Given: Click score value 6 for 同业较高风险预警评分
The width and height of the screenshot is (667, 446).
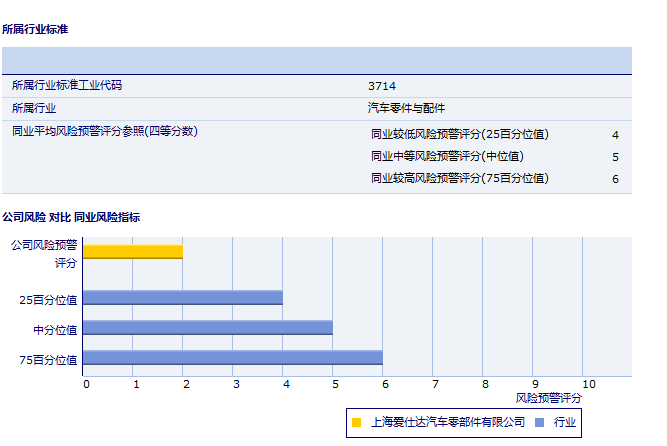Looking at the screenshot, I should pos(615,179).
